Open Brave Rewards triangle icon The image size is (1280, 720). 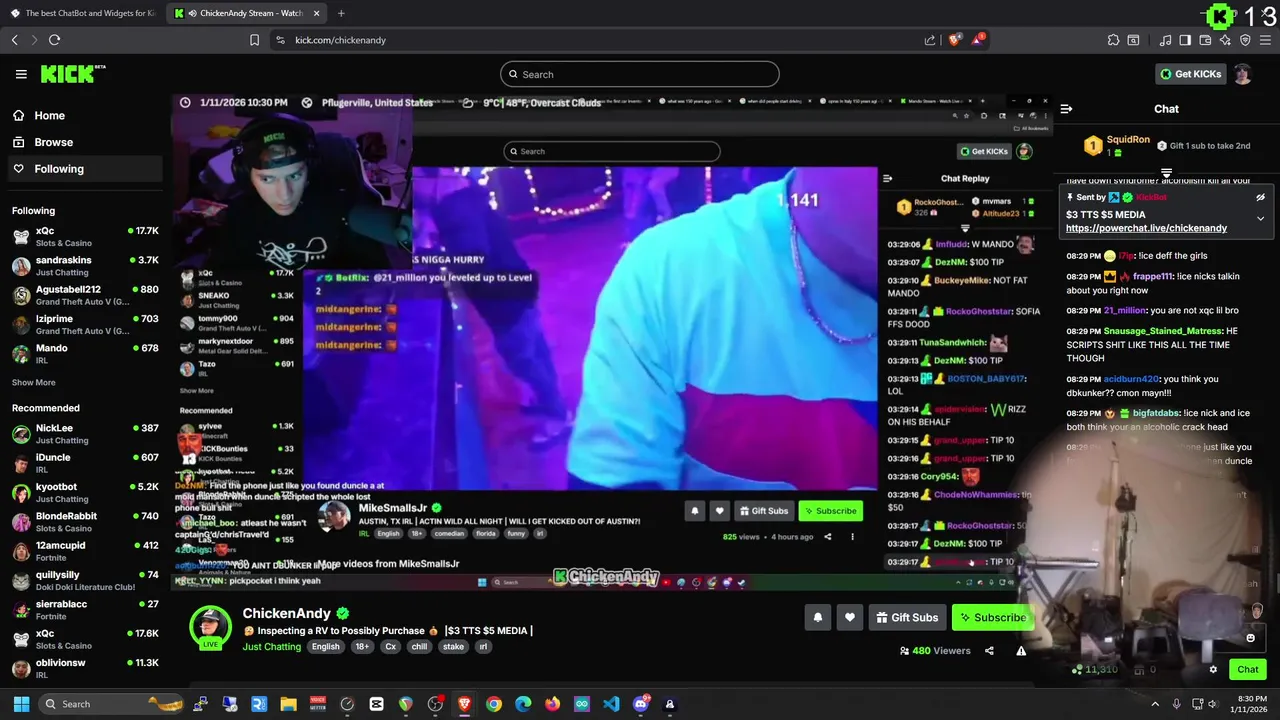pos(977,40)
